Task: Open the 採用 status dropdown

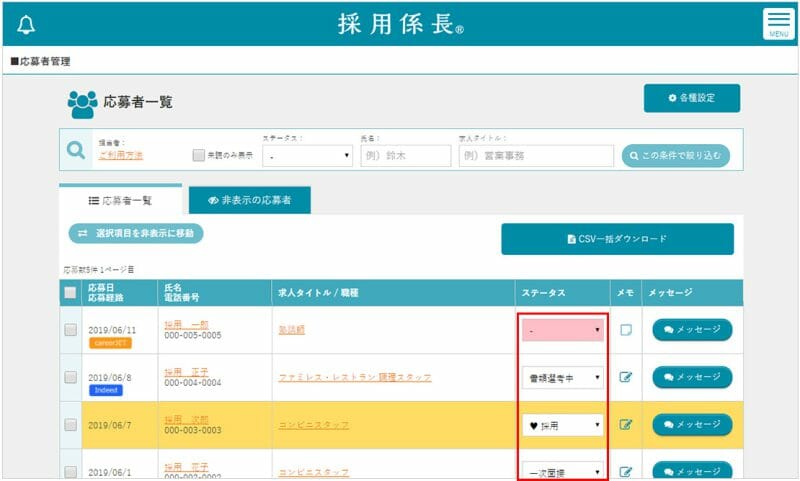Action: [562, 425]
